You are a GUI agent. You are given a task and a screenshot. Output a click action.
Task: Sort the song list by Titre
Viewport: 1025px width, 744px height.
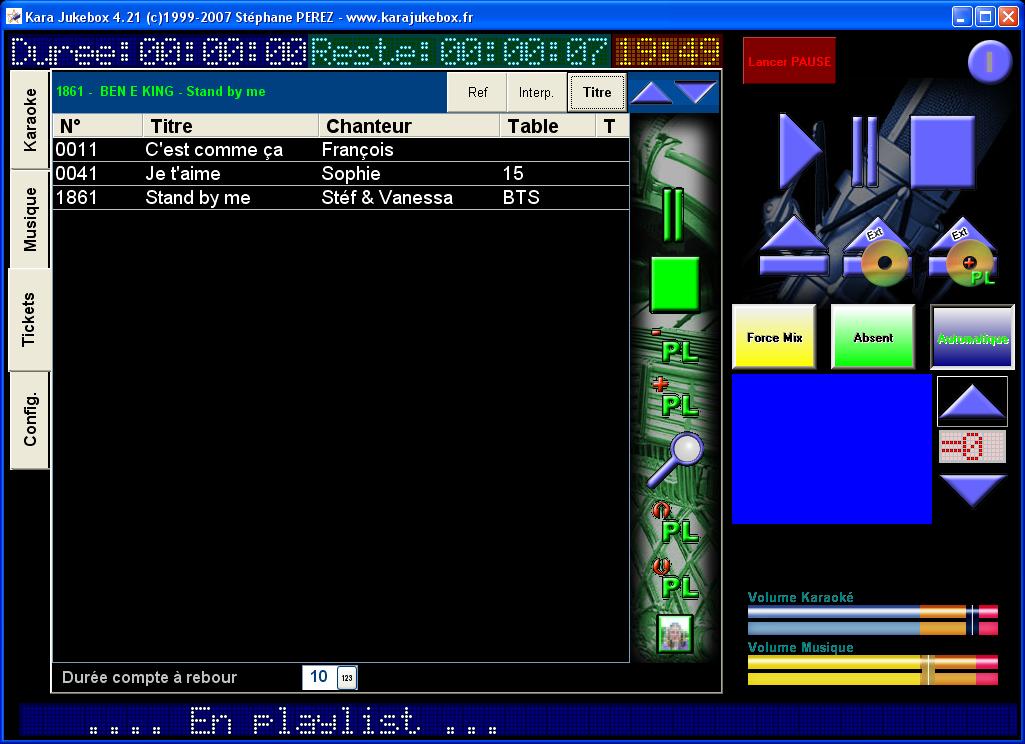tap(596, 91)
